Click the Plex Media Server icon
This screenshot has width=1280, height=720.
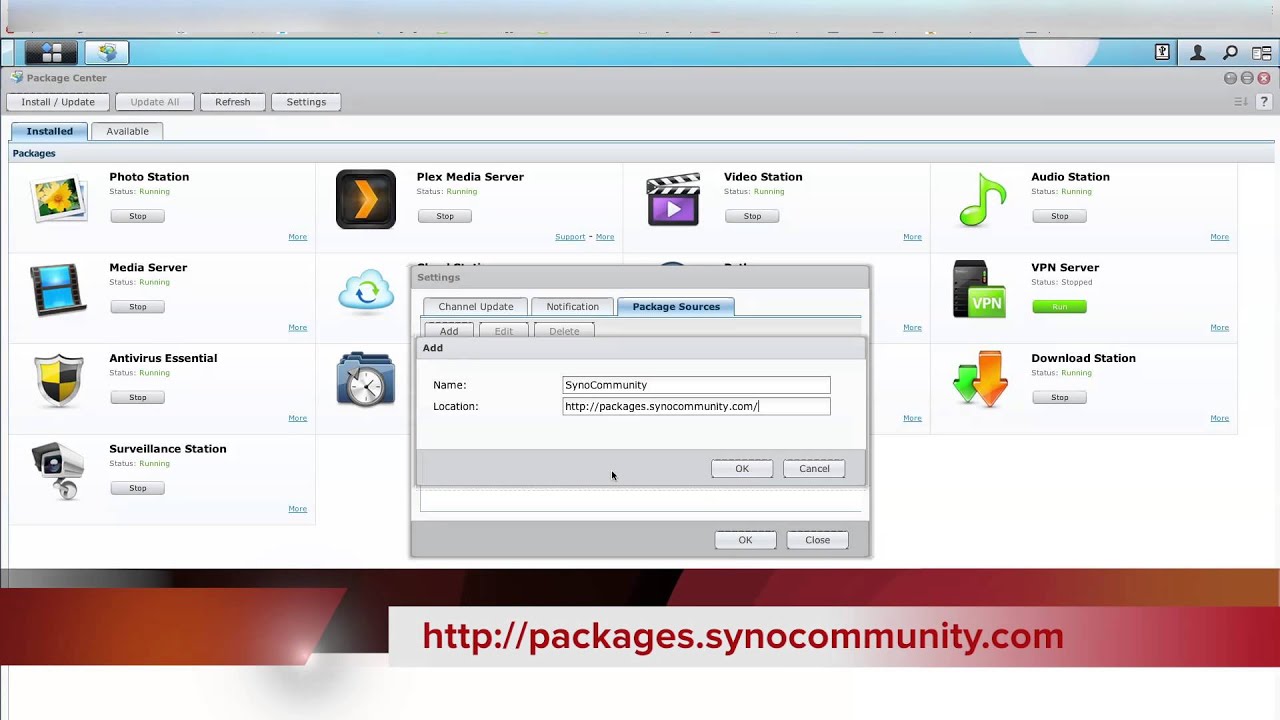(x=365, y=200)
